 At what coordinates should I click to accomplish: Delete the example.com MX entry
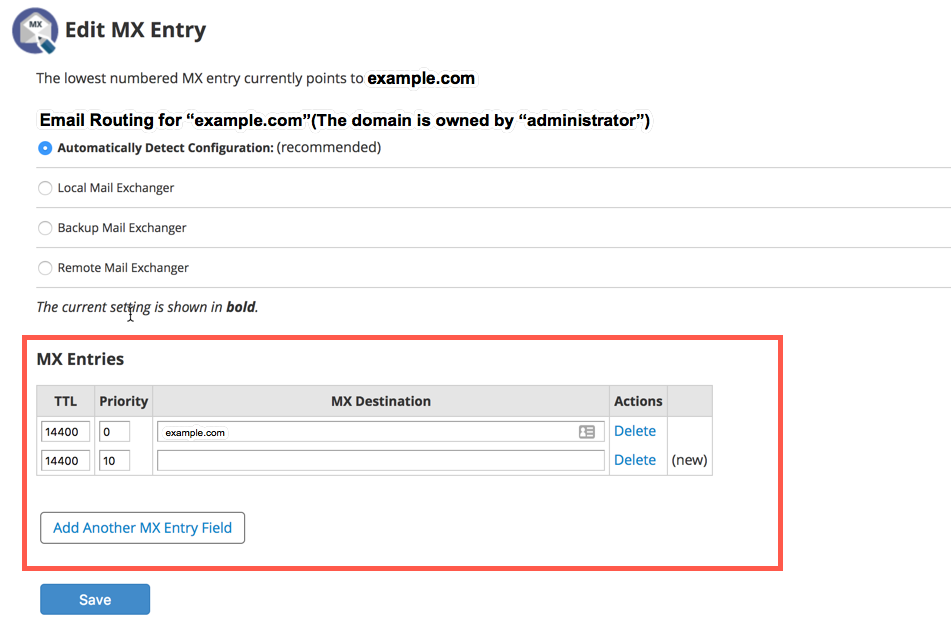(x=635, y=431)
